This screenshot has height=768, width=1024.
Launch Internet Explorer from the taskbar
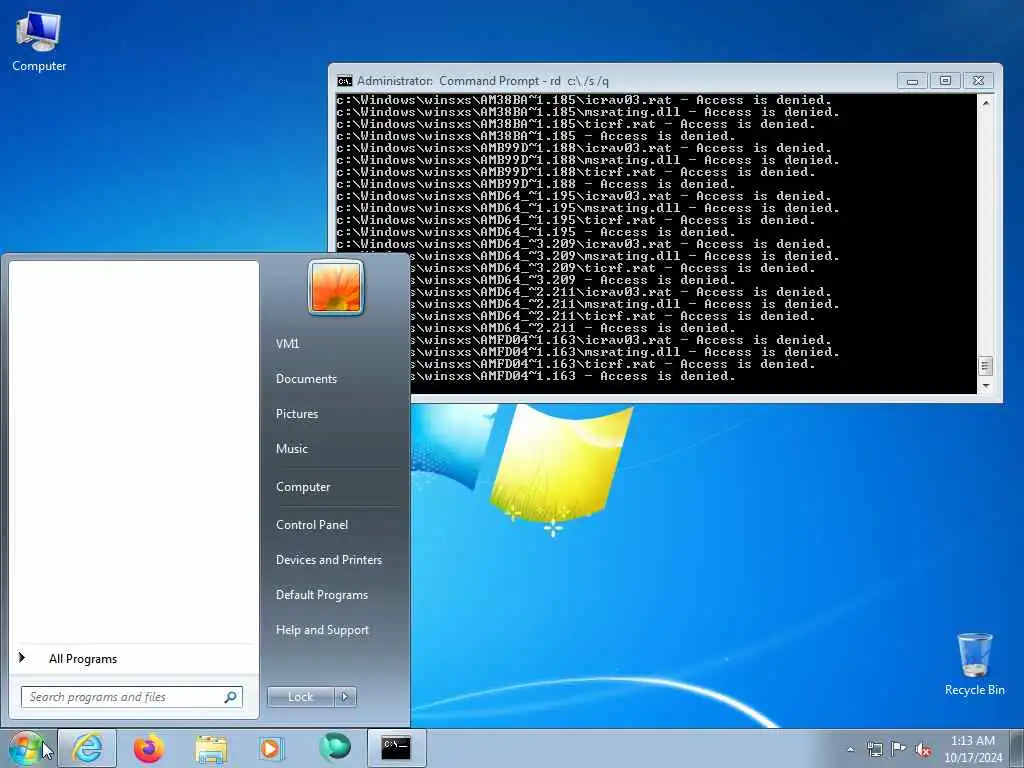click(x=87, y=748)
